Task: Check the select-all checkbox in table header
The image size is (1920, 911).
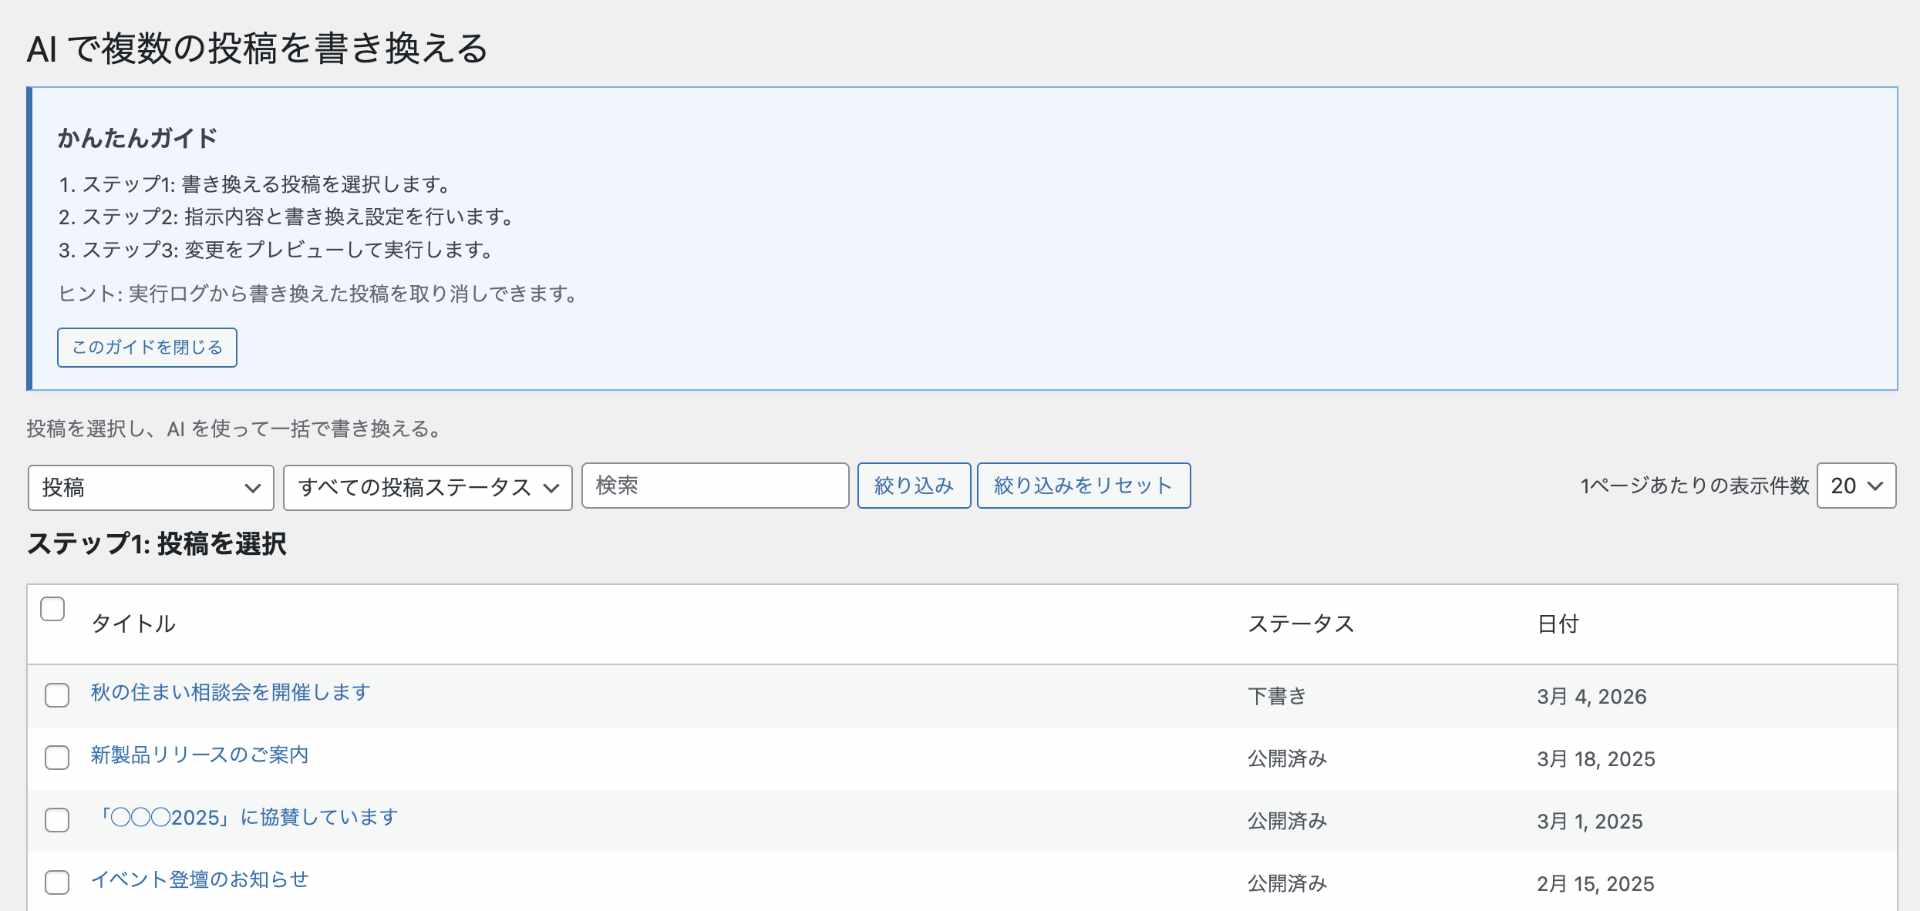Action: 53,609
